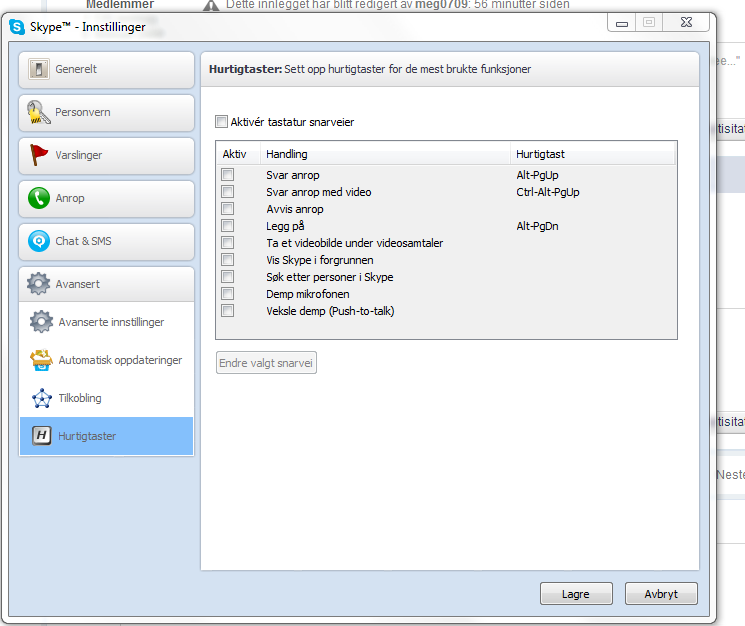Viewport: 745px width, 626px height.
Task: Check the Demp mikrofonen checkbox
Action: [x=228, y=294]
